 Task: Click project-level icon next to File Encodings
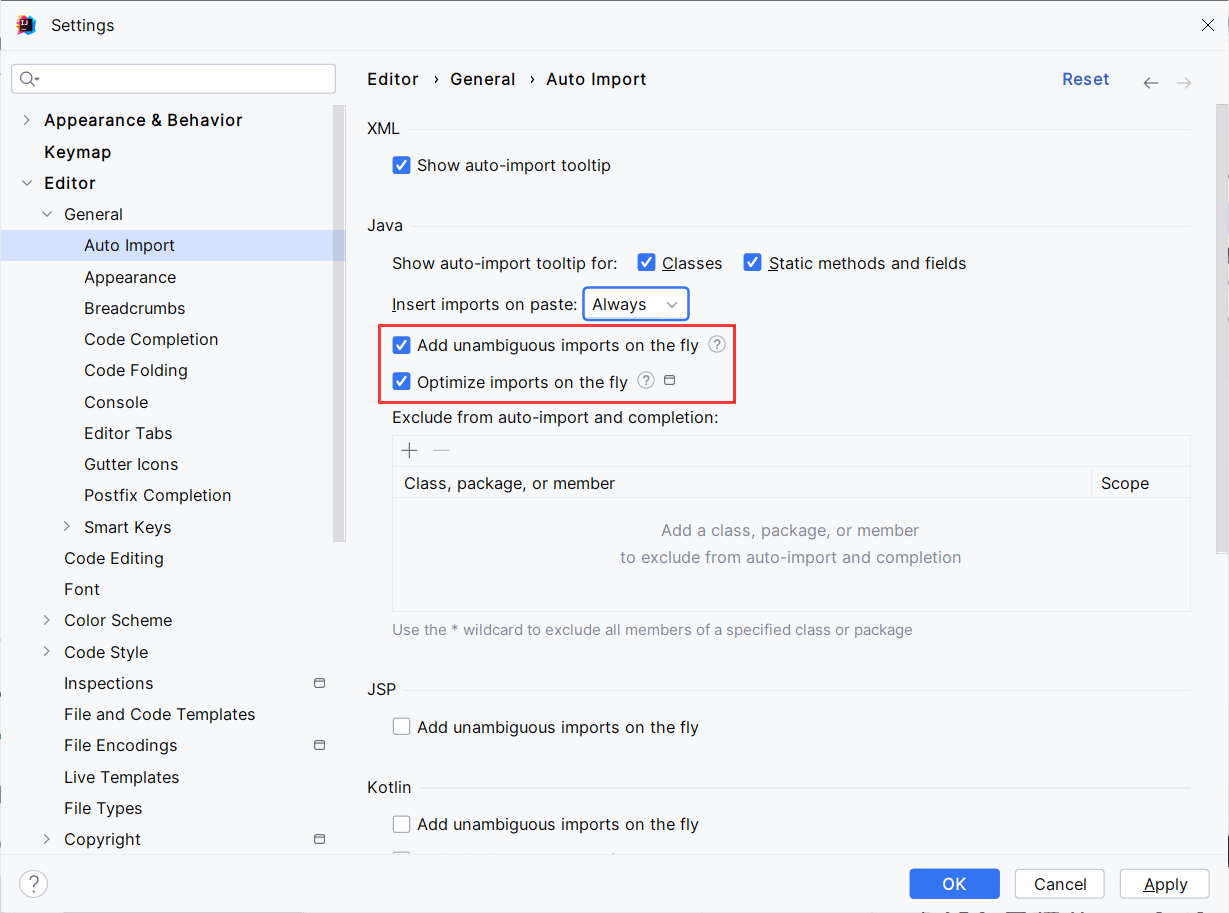pyautogui.click(x=320, y=745)
